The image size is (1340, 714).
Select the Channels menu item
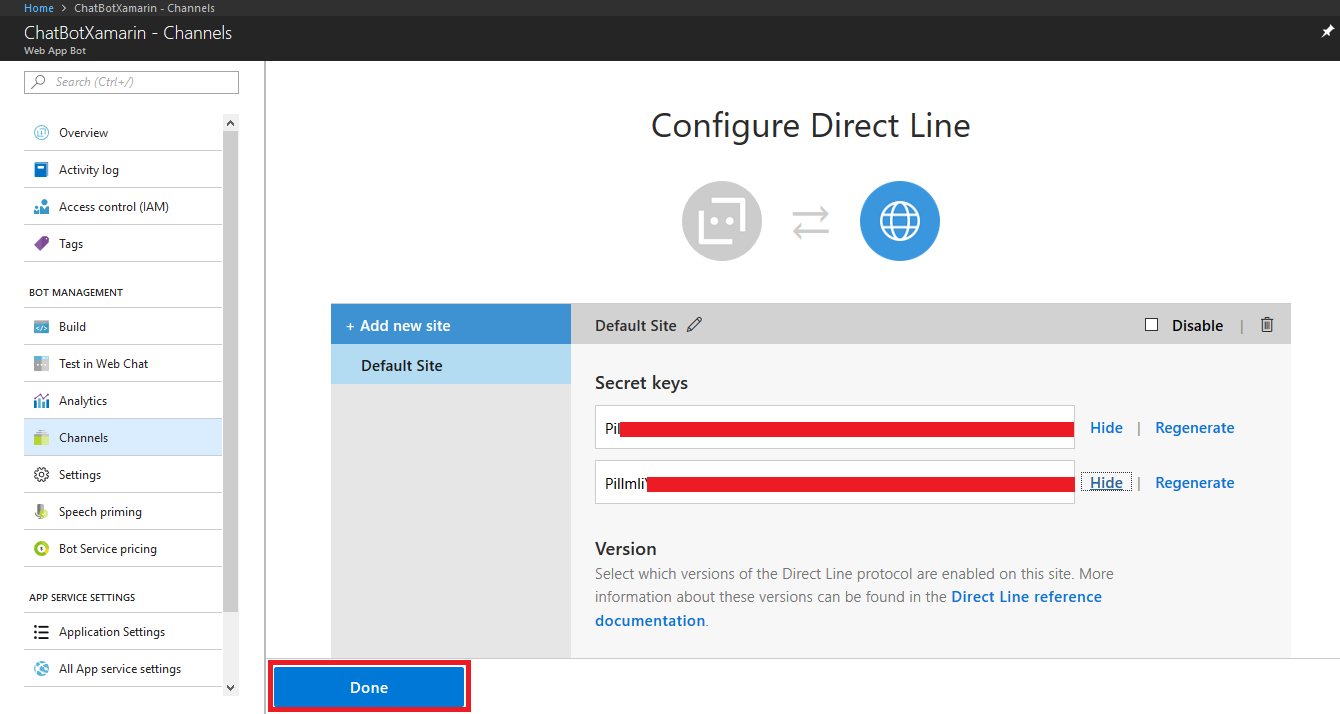(x=123, y=438)
